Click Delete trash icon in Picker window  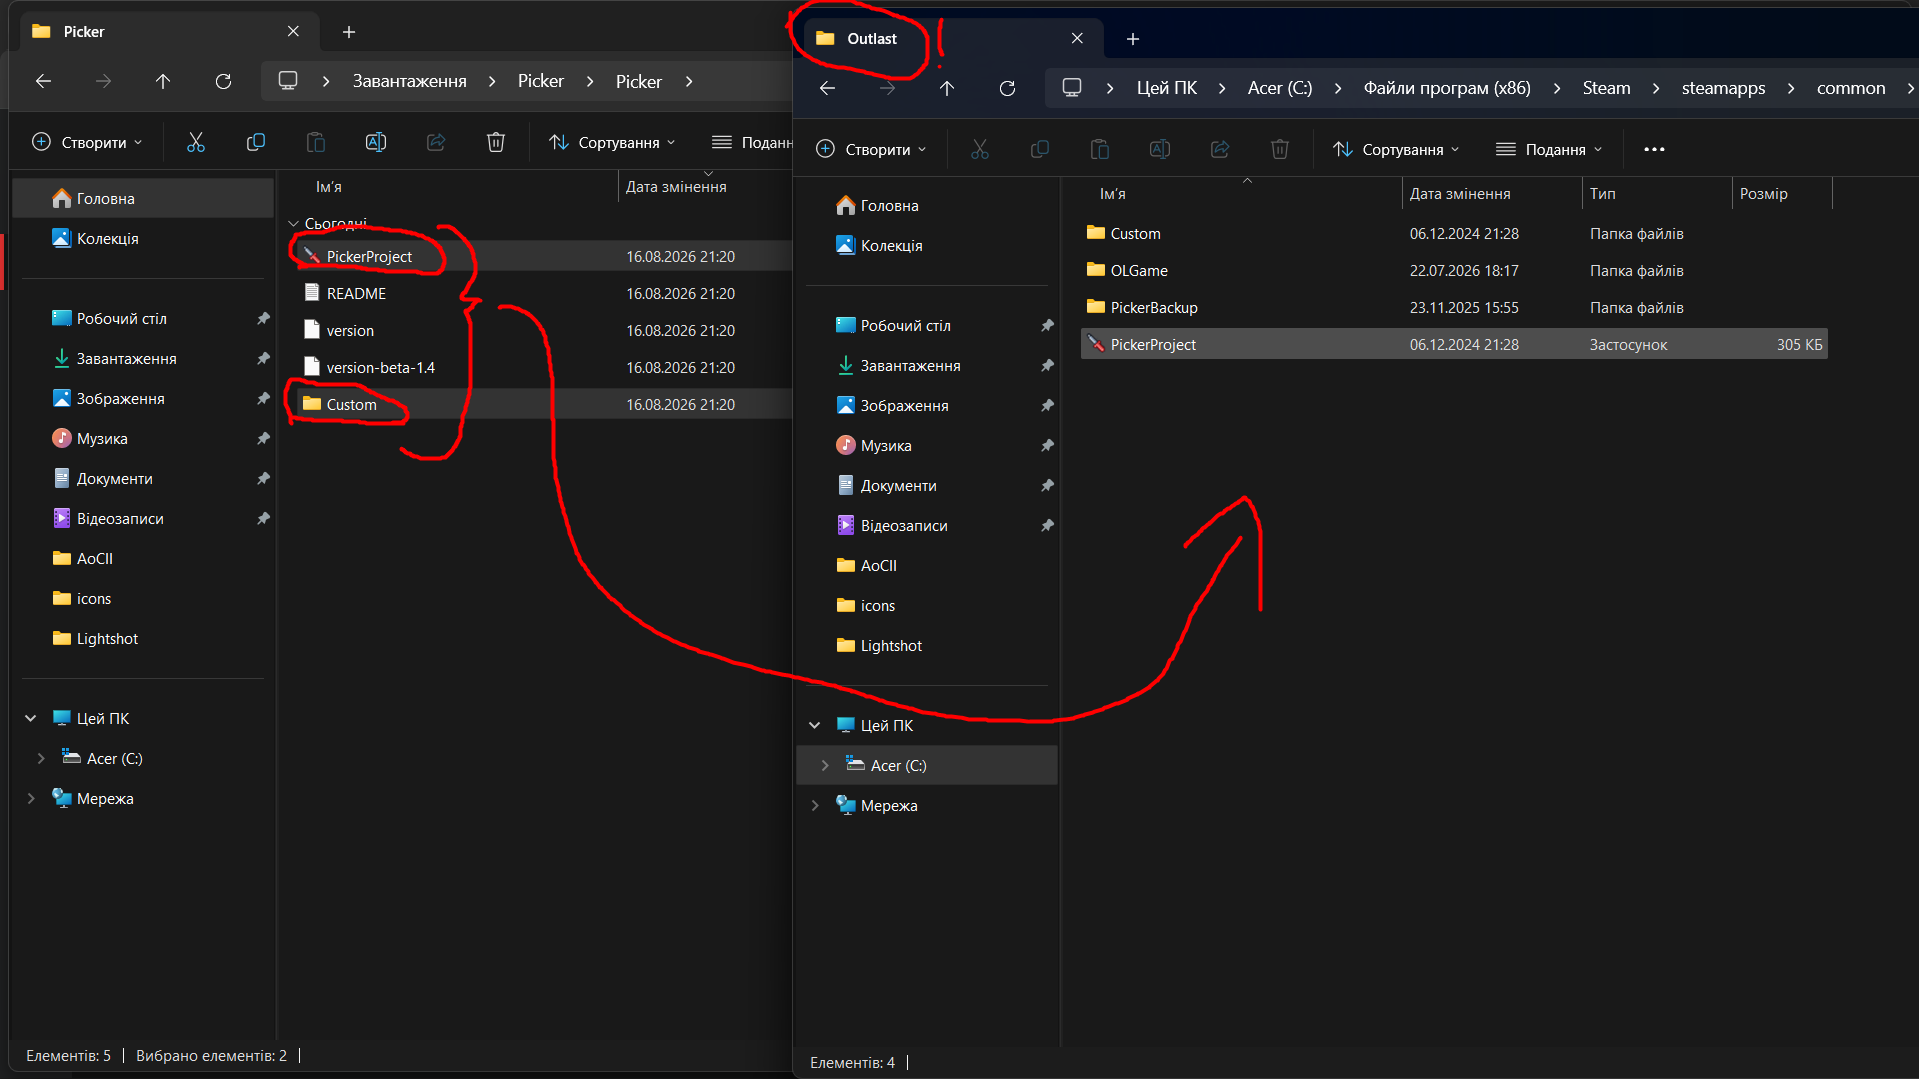click(x=496, y=142)
